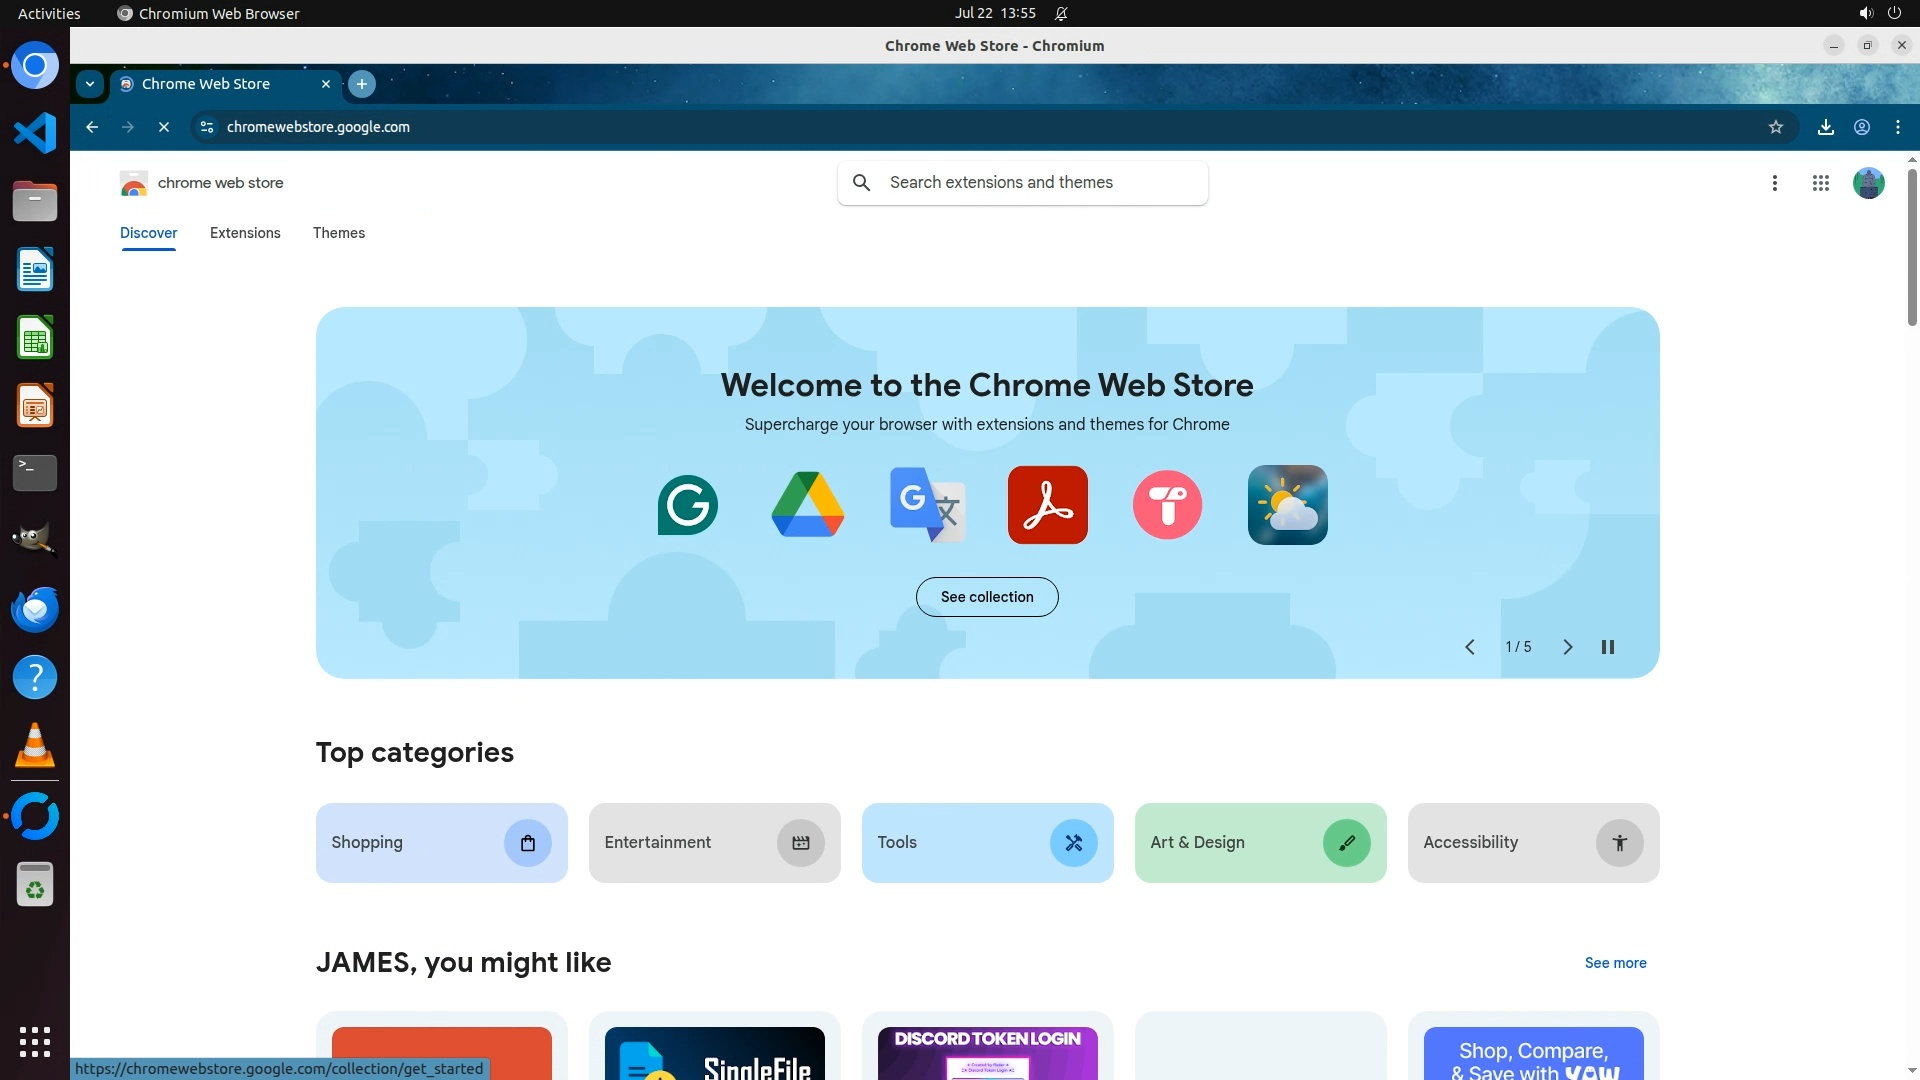Viewport: 1920px width, 1080px height.
Task: Switch to the Extensions tab
Action: [x=245, y=233]
